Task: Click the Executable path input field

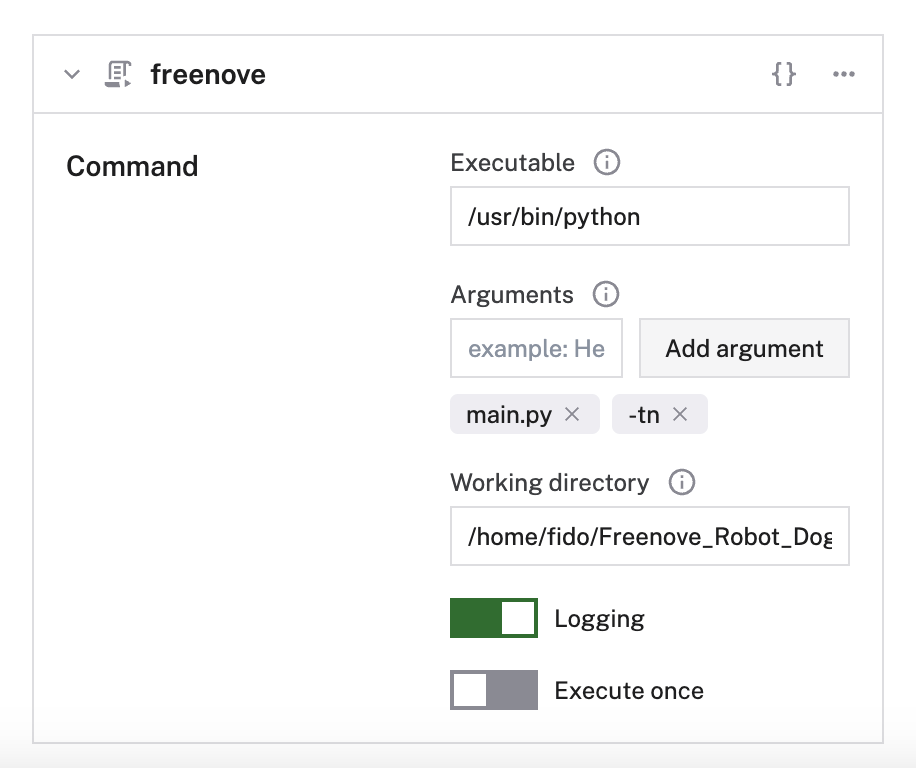Action: point(649,216)
